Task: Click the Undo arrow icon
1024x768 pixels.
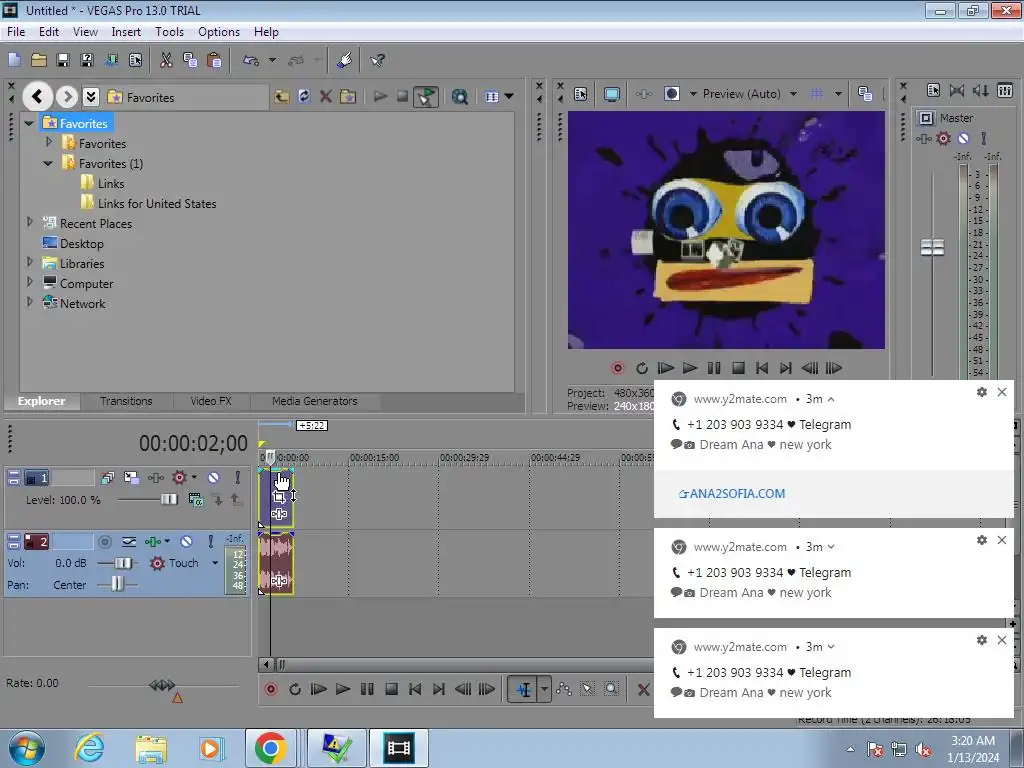Action: (251, 60)
